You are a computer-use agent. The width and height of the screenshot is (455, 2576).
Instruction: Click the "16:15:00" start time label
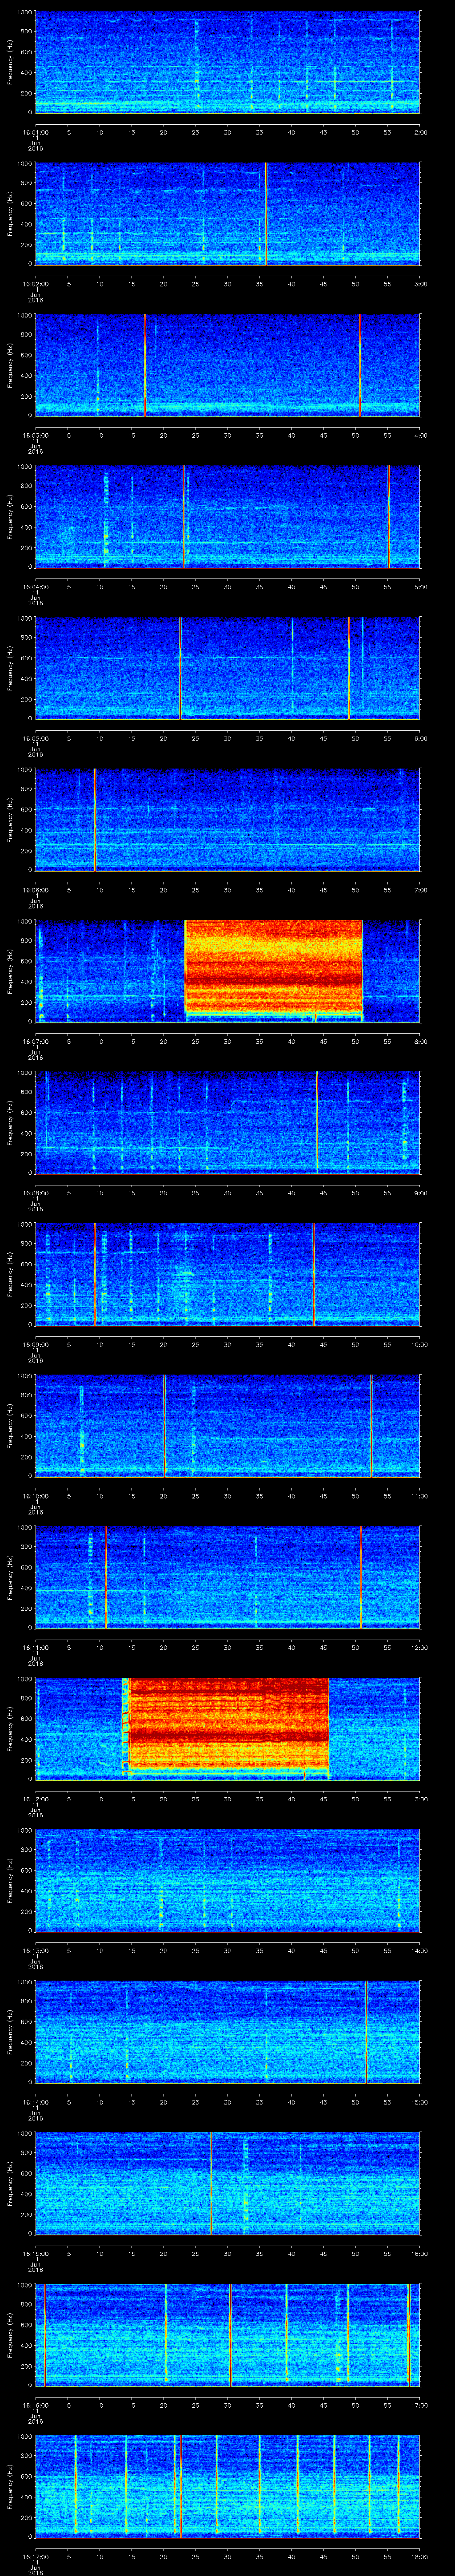pos(35,2253)
